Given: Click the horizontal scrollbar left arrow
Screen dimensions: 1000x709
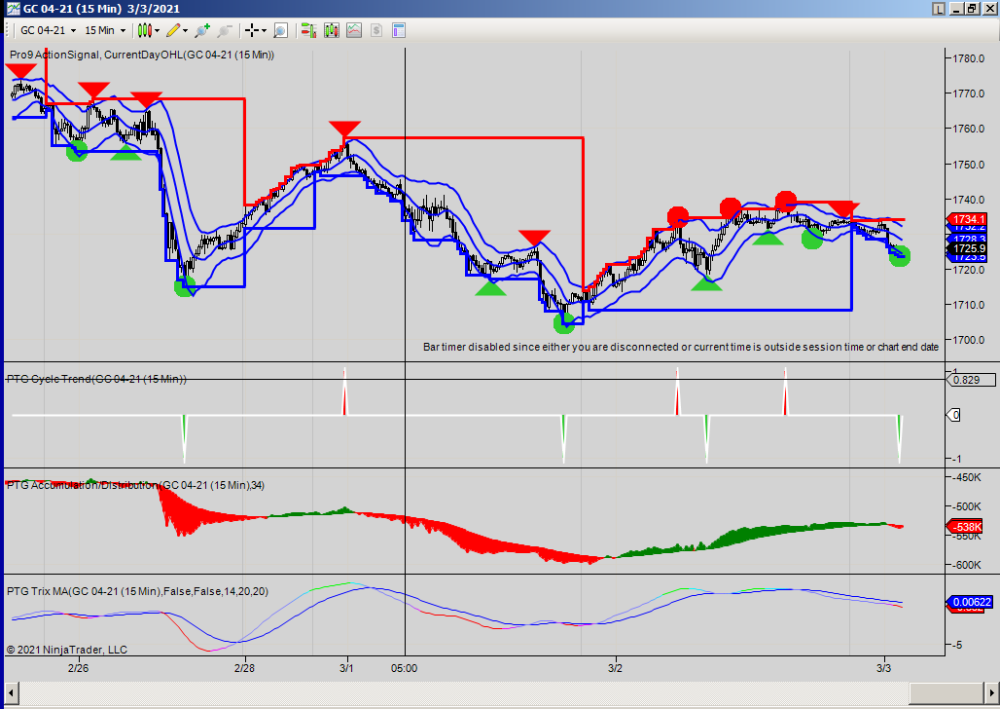Looking at the screenshot, I should pos(10,692).
